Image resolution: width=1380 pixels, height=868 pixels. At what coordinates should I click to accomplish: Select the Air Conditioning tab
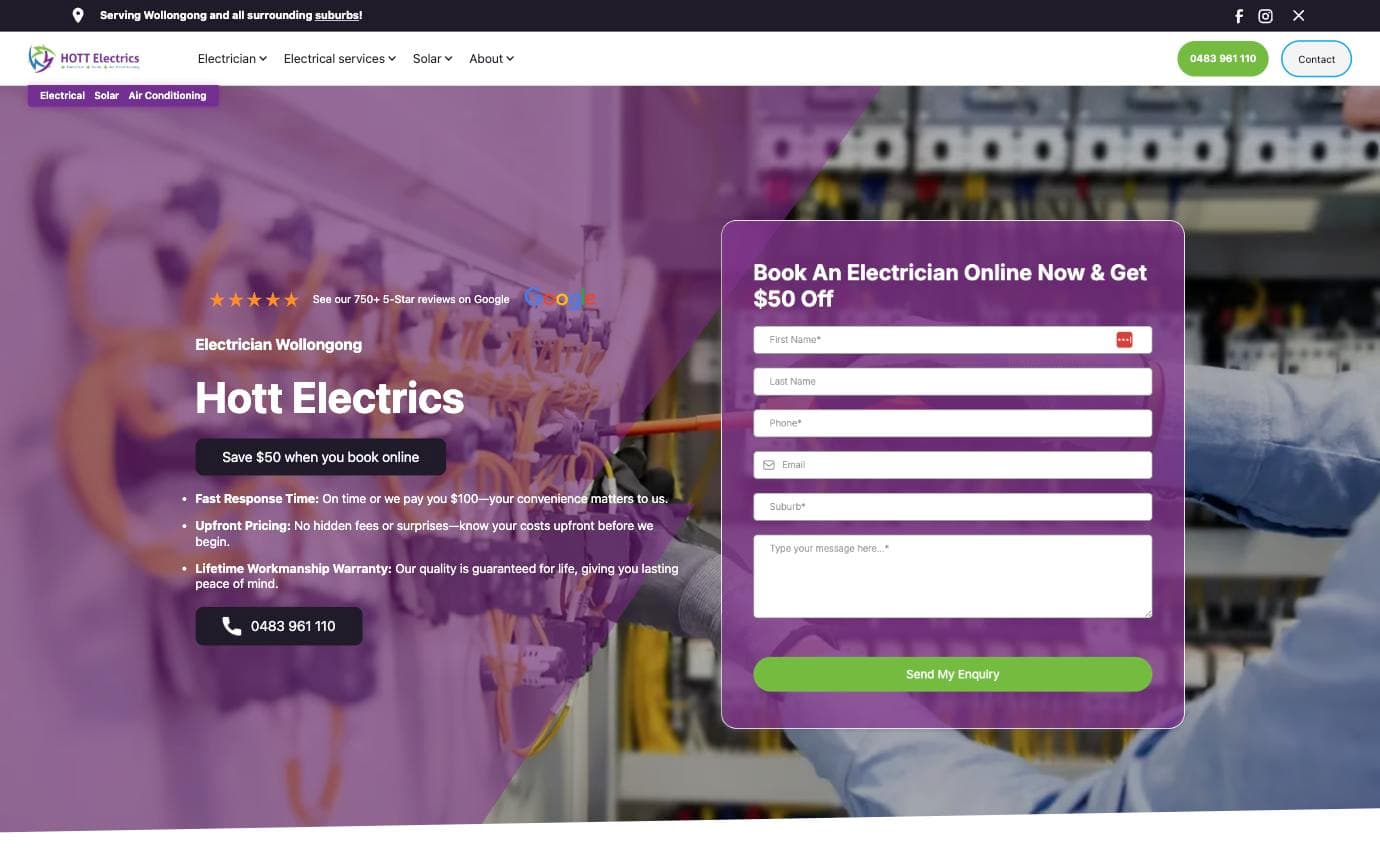click(x=167, y=96)
